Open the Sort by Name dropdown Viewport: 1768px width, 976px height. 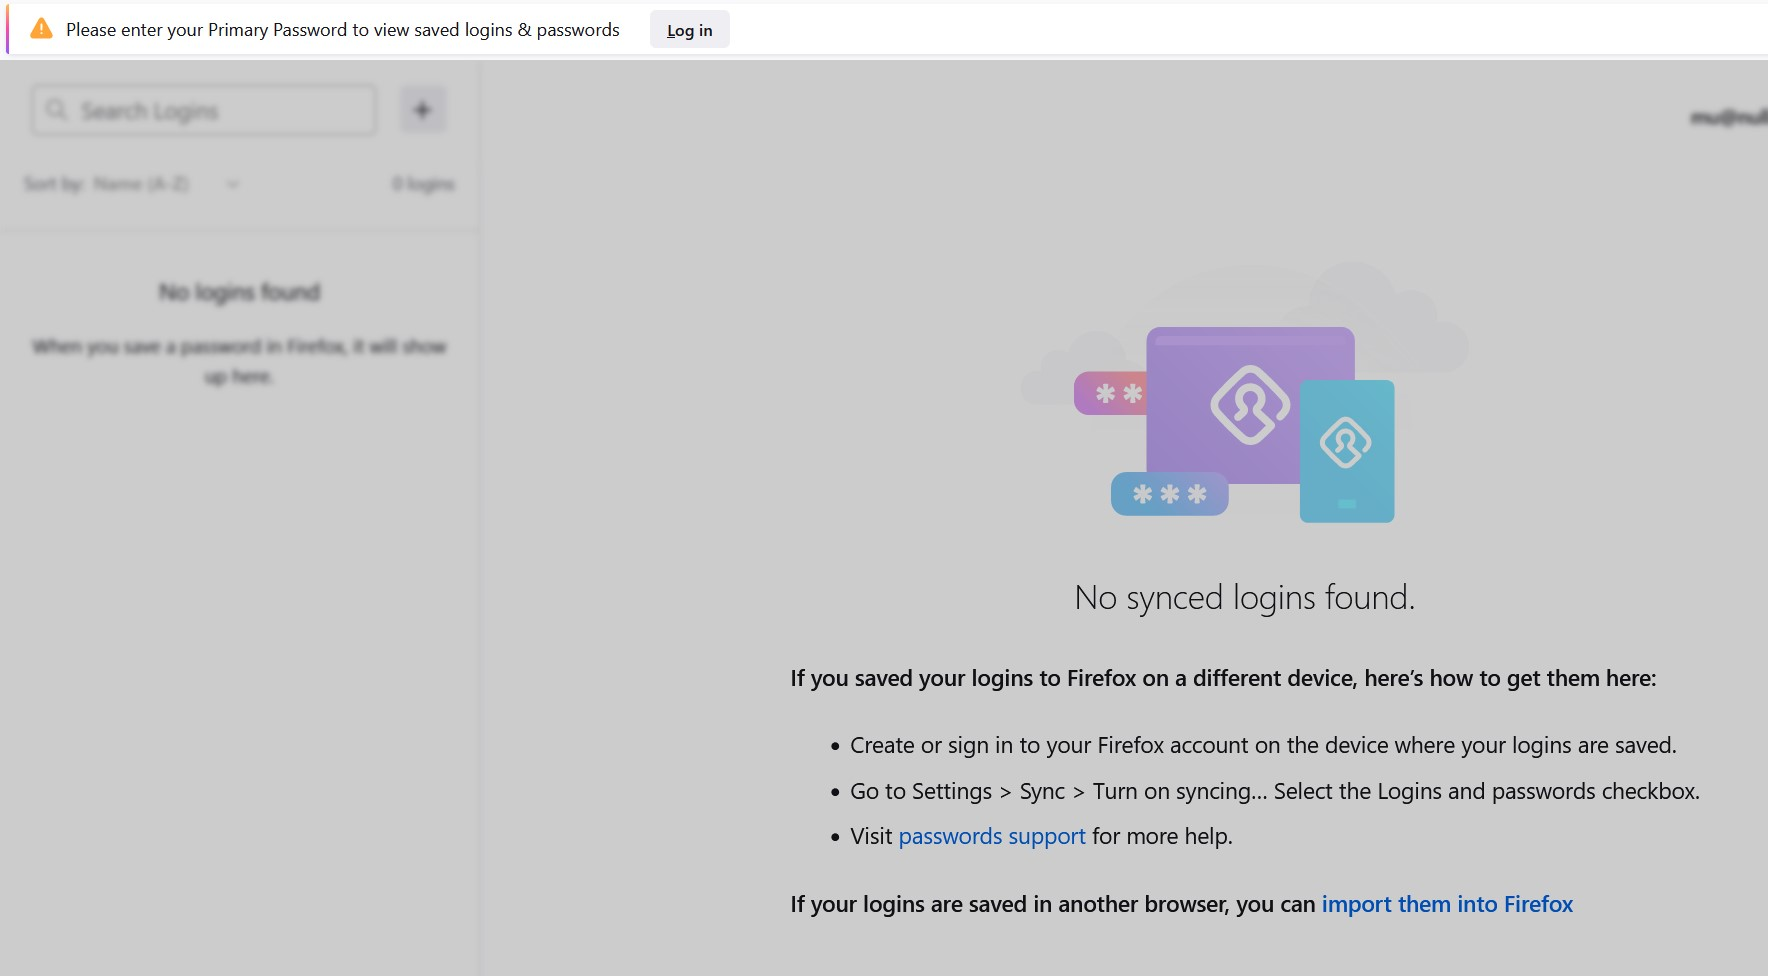coord(165,184)
